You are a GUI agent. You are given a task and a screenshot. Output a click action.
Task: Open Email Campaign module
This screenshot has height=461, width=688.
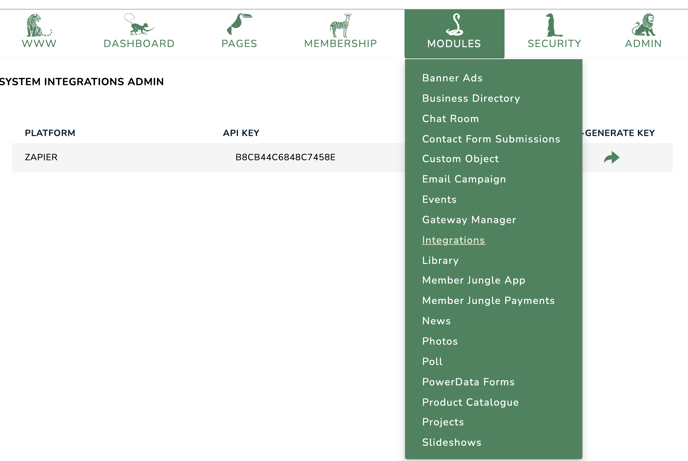click(x=464, y=179)
